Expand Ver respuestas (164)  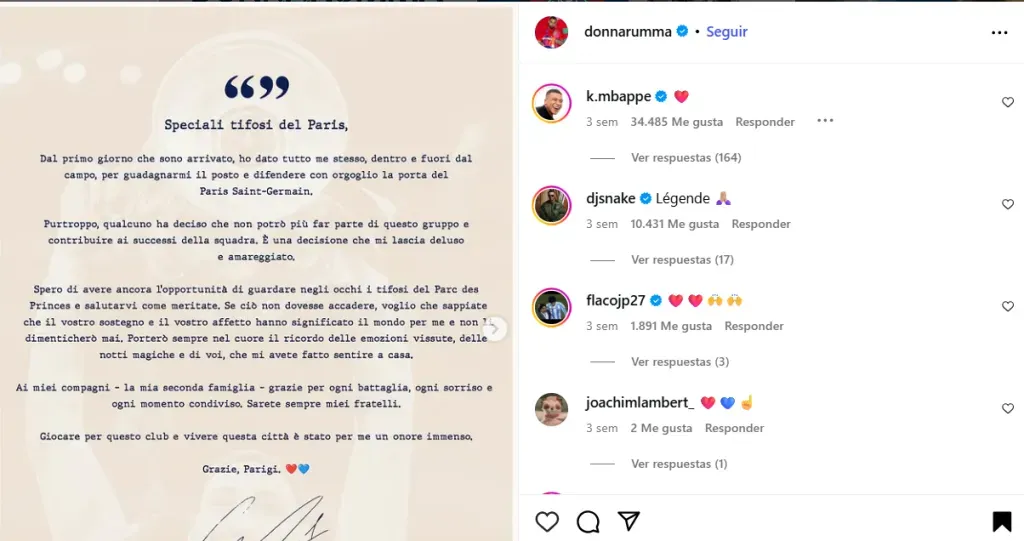pyautogui.click(x=686, y=157)
